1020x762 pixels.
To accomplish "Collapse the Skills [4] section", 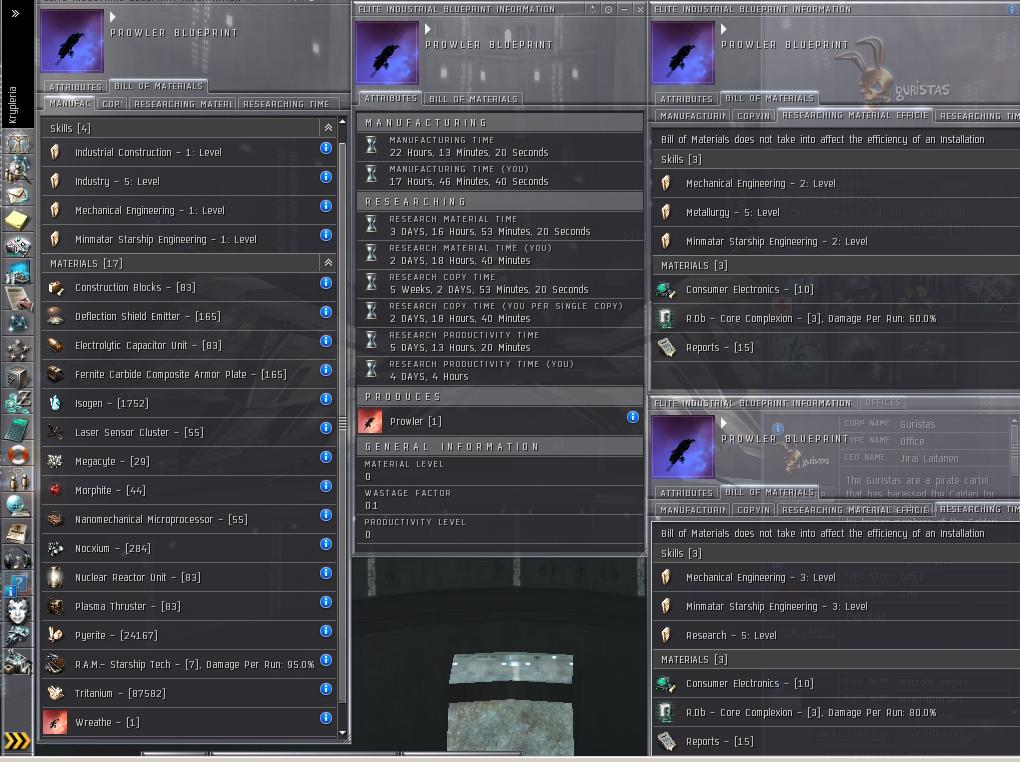I will (328, 128).
